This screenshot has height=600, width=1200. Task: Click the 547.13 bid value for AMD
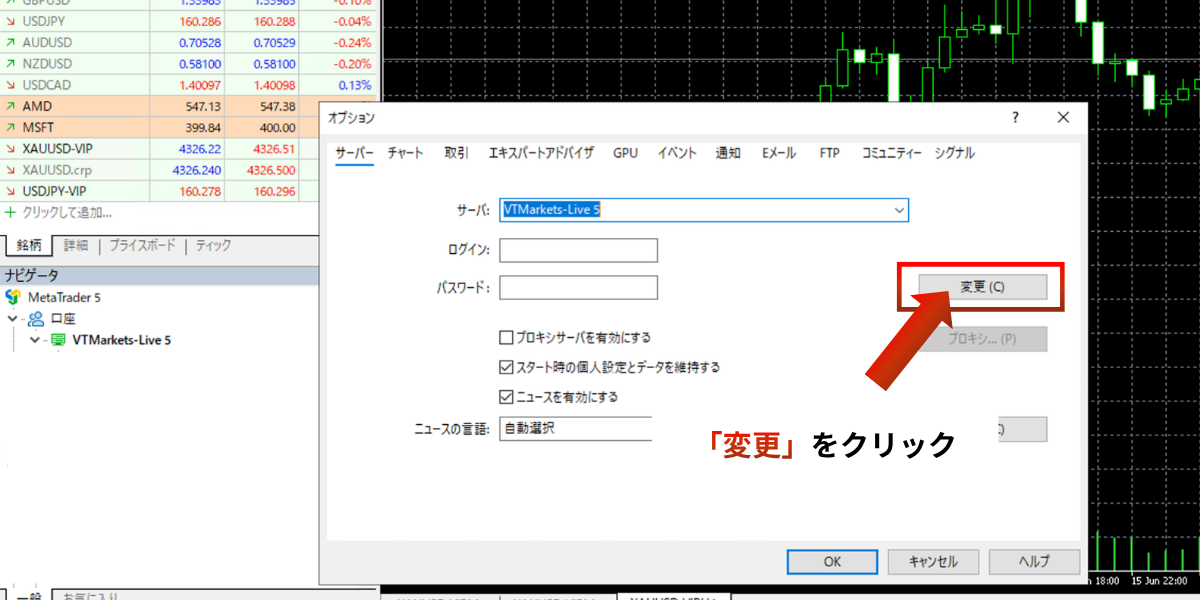(x=201, y=106)
